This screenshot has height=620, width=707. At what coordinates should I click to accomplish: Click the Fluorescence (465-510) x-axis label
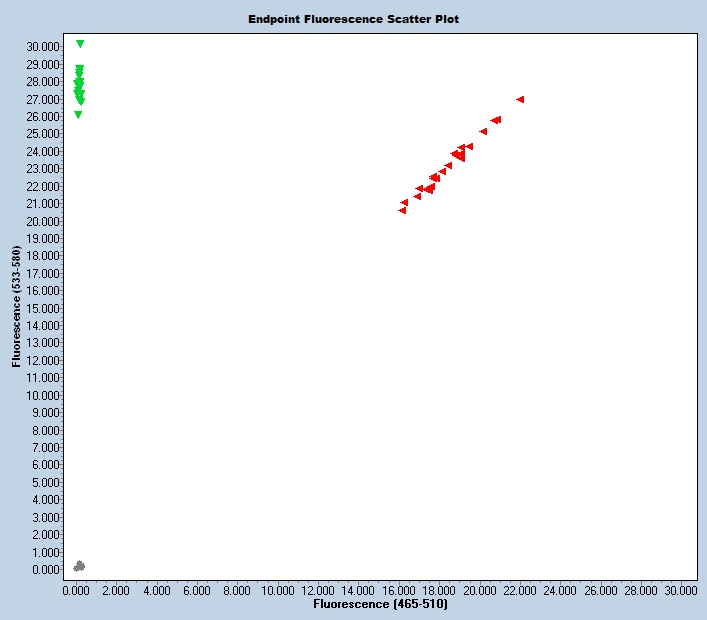click(380, 605)
